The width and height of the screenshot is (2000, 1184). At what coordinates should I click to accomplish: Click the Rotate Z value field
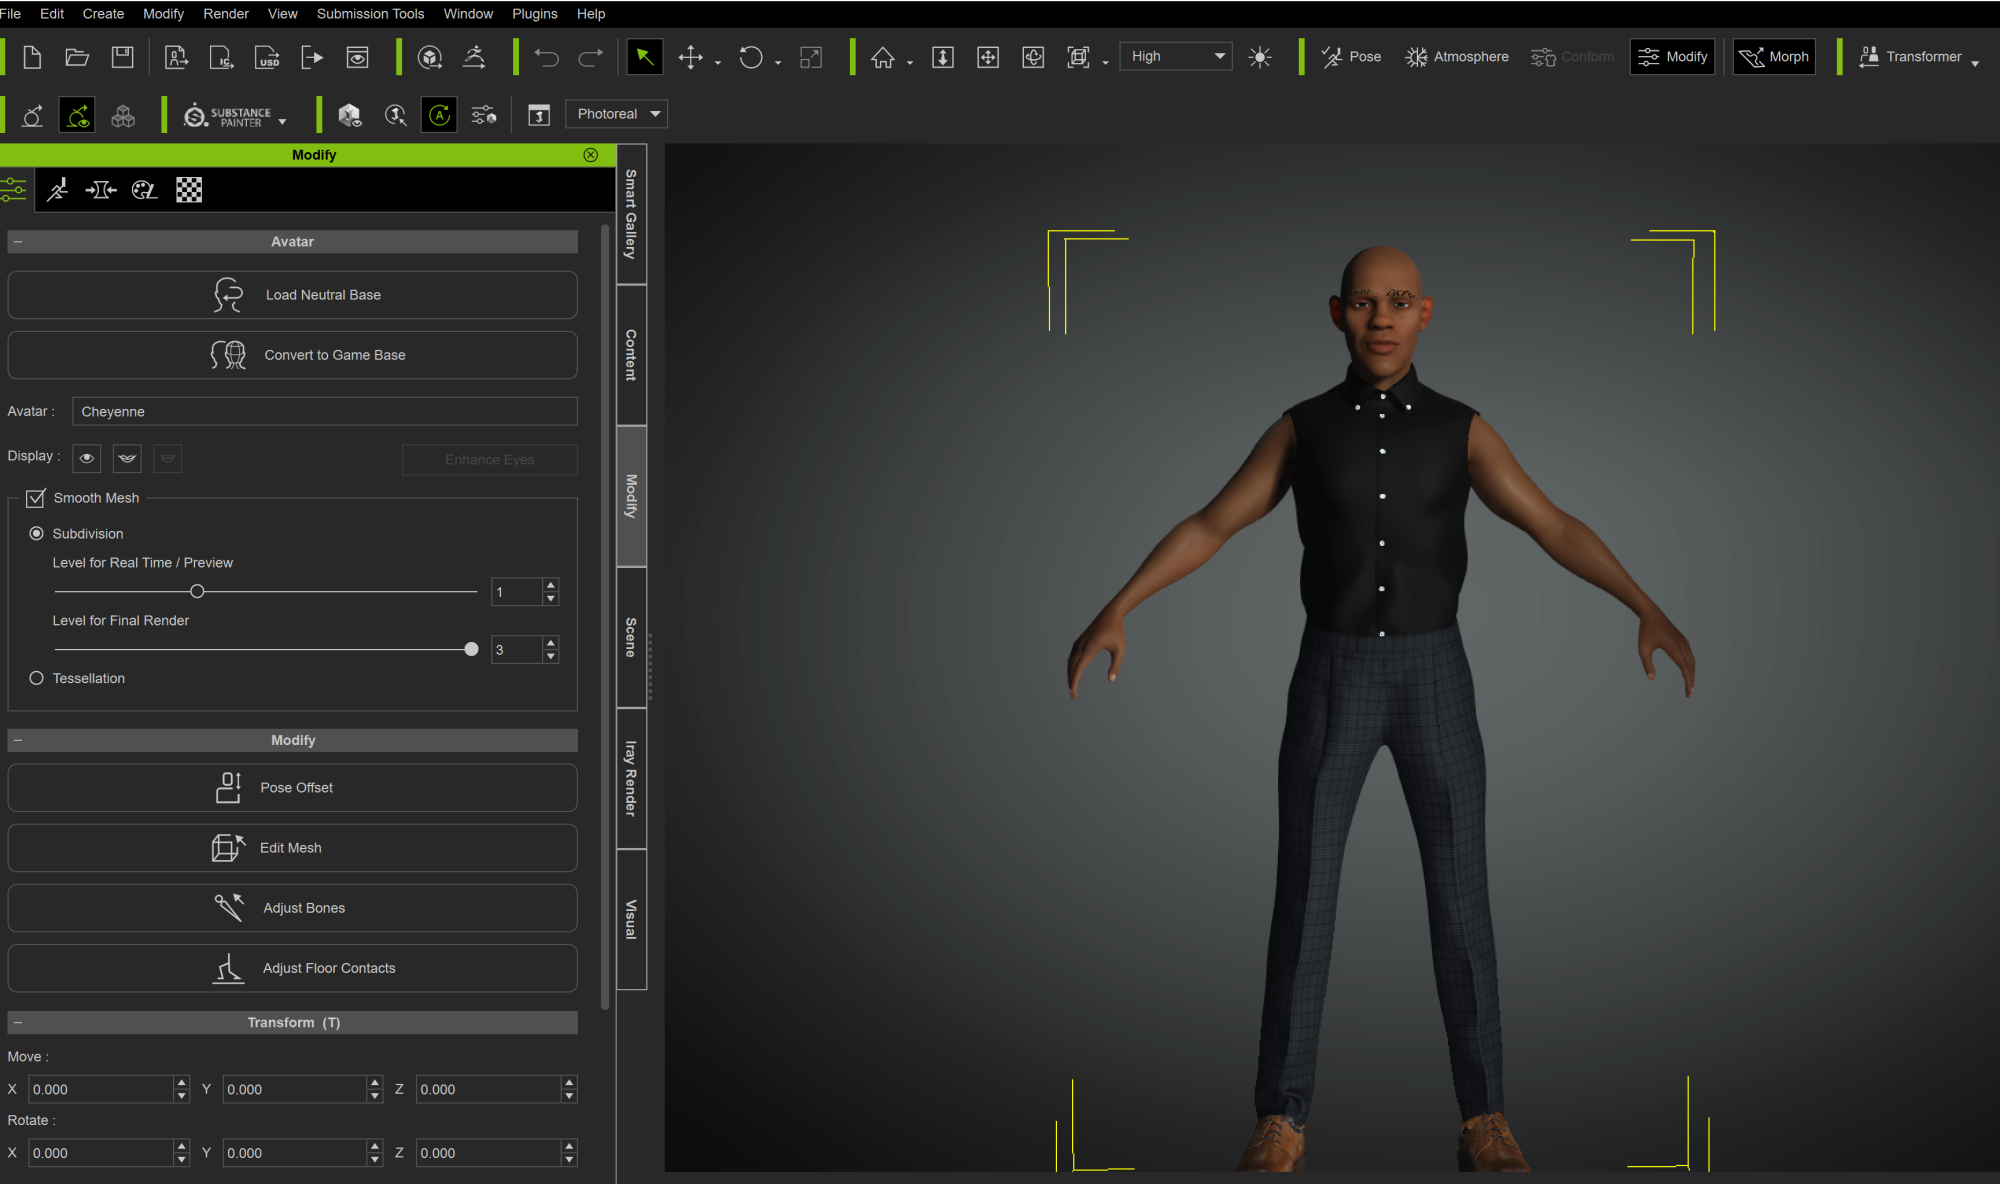(x=488, y=1153)
